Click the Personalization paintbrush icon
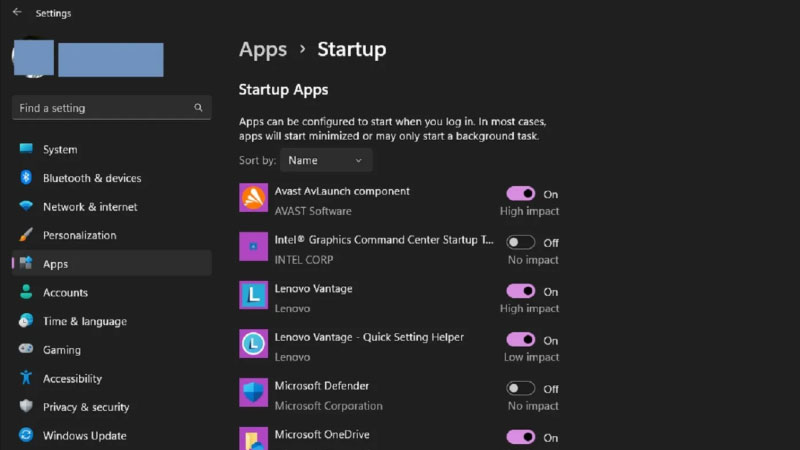Viewport: 800px width, 450px height. [26, 235]
